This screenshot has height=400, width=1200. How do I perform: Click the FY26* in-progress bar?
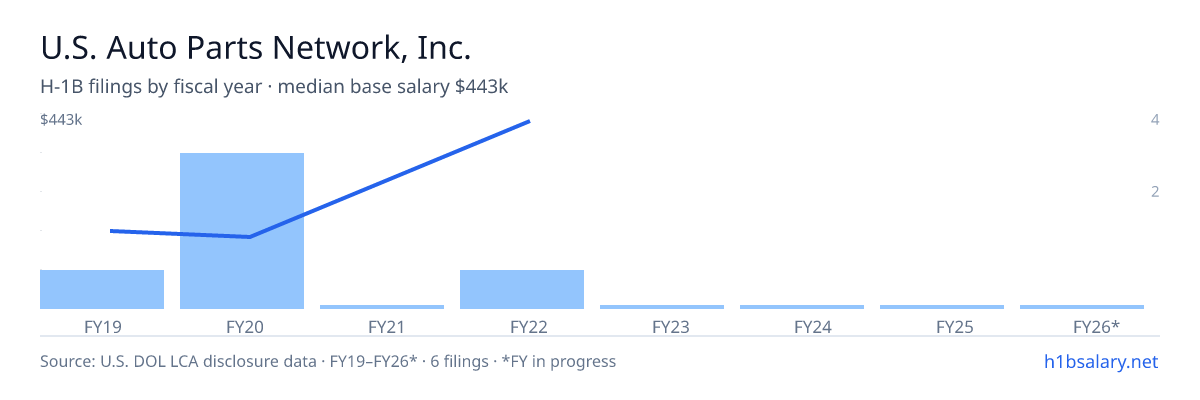[1082, 307]
